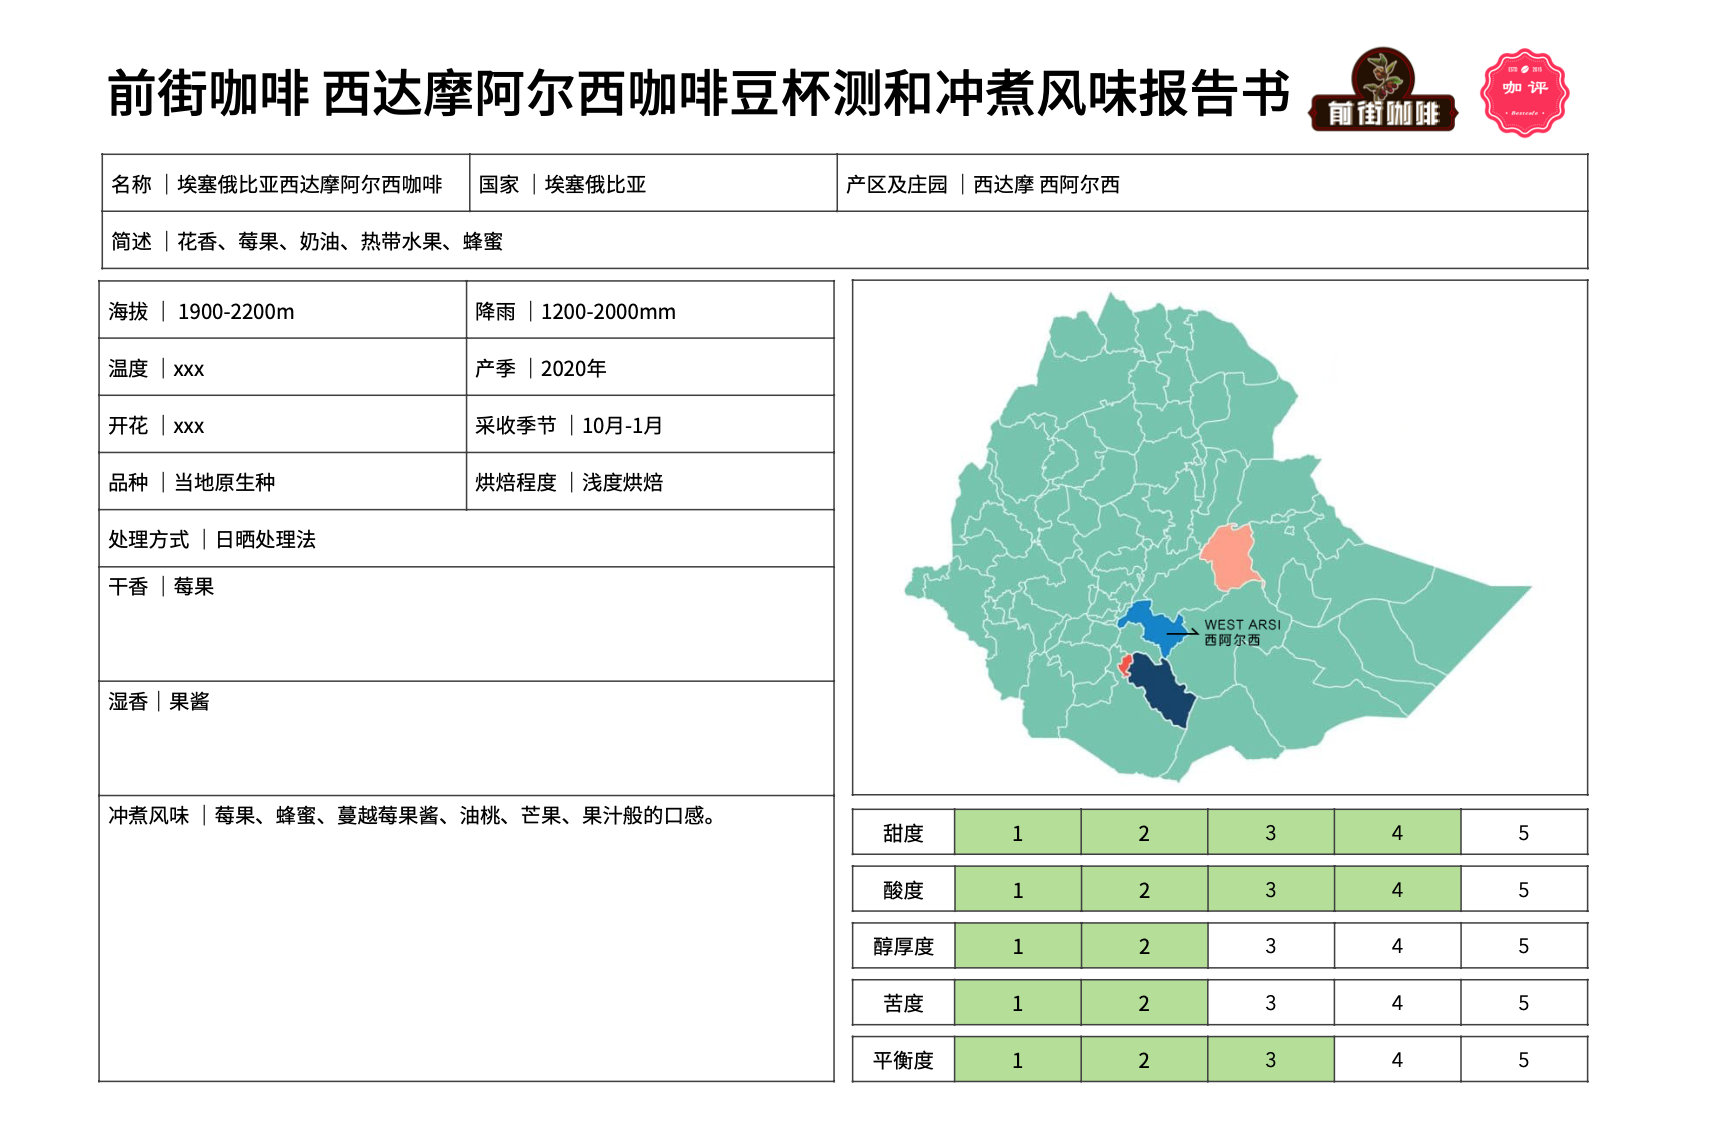Select processing method 日晒处理法
Screen dimensions: 1712x1139
point(265,539)
